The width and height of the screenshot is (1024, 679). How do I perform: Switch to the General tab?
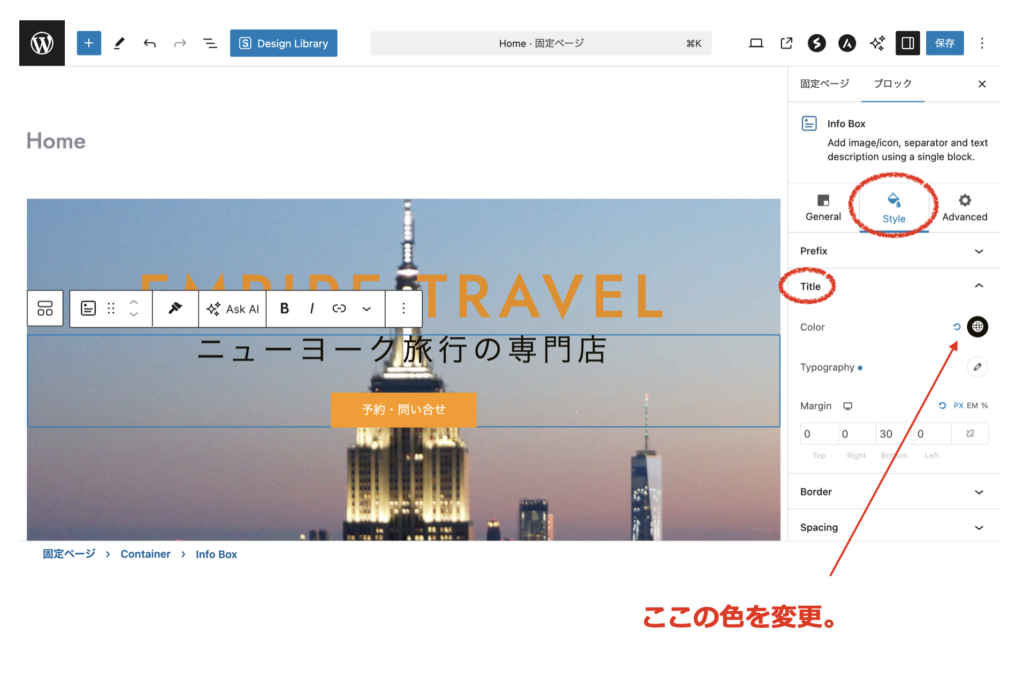pos(823,208)
